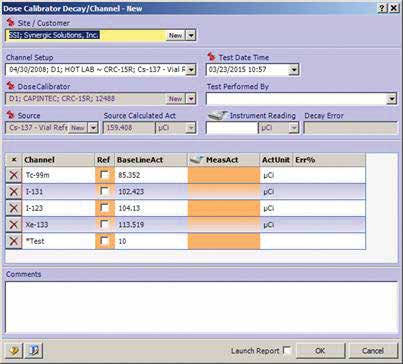Select the BaseLineAct value 113.519
Image resolution: width=403 pixels, height=364 pixels.
(x=131, y=225)
